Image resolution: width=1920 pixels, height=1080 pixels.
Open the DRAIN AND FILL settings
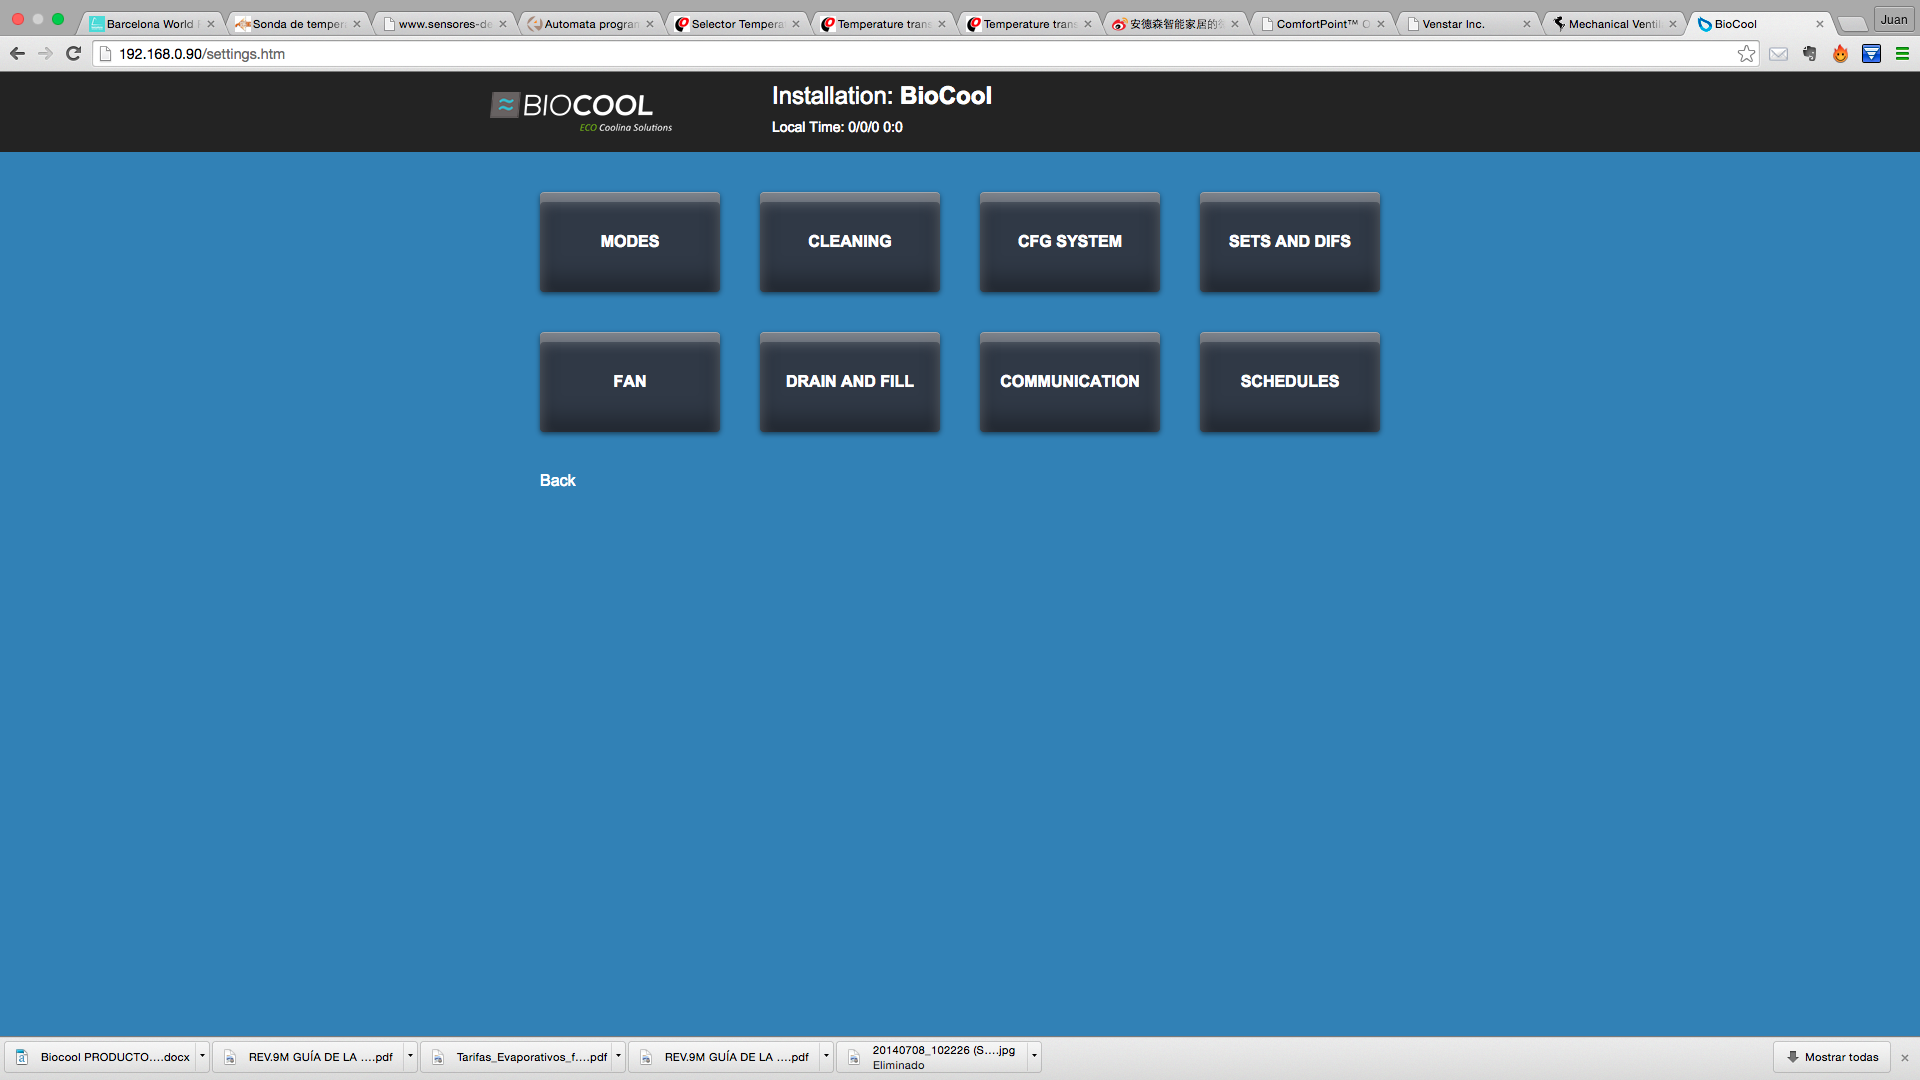coord(849,382)
